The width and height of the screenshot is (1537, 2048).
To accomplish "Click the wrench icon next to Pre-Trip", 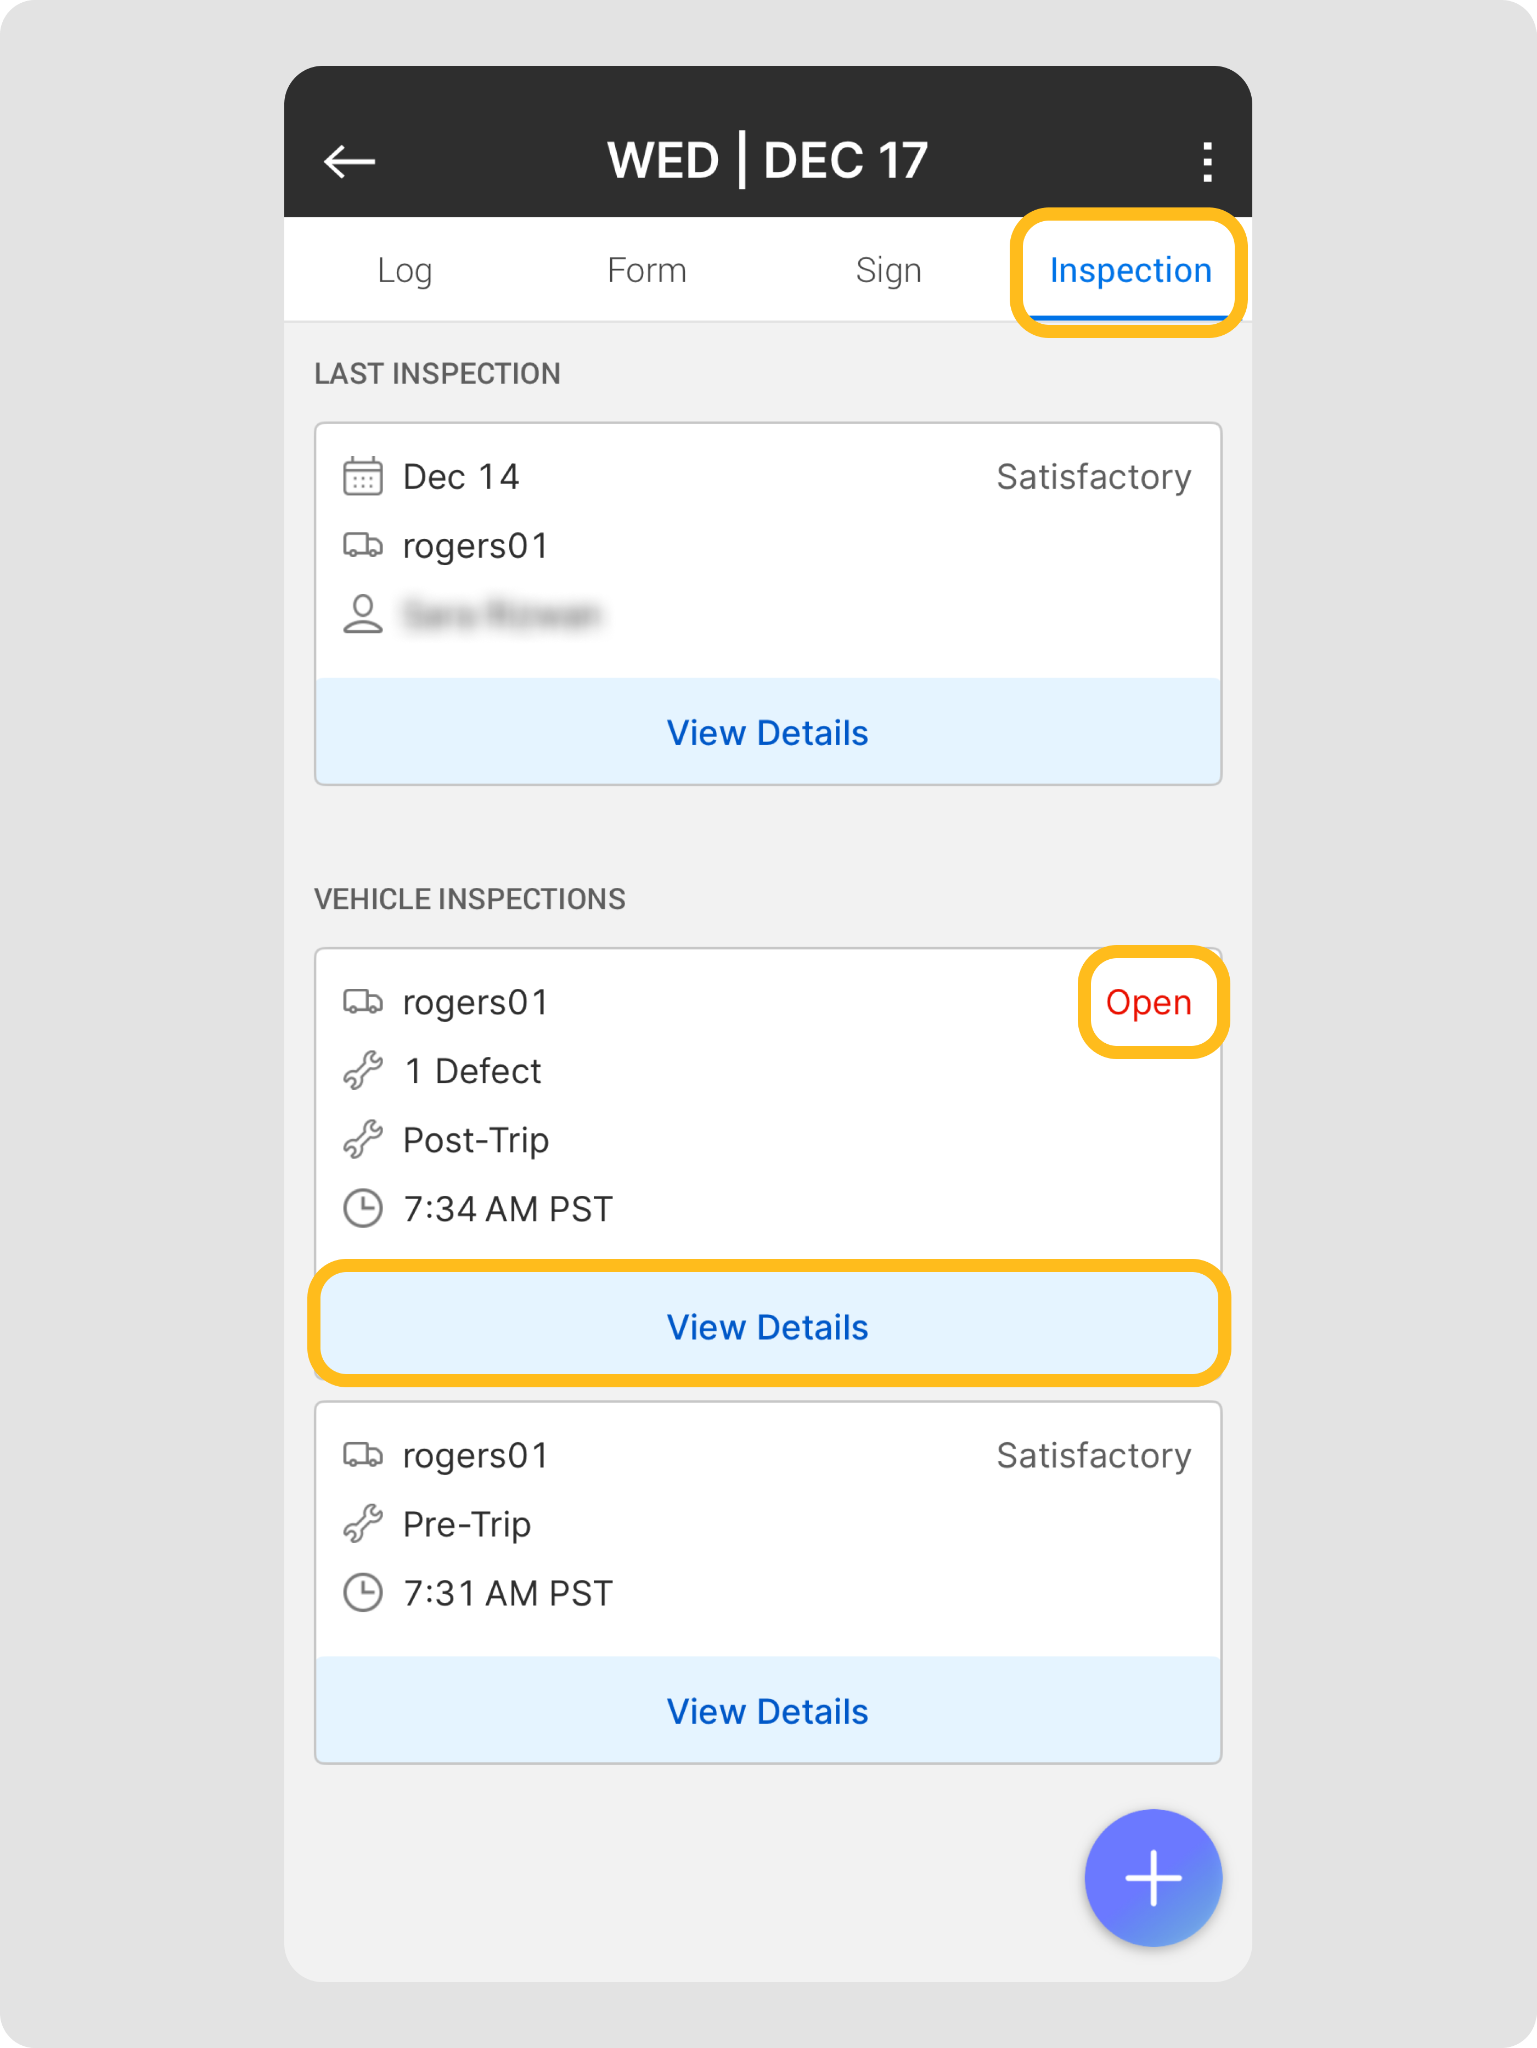I will tap(362, 1524).
